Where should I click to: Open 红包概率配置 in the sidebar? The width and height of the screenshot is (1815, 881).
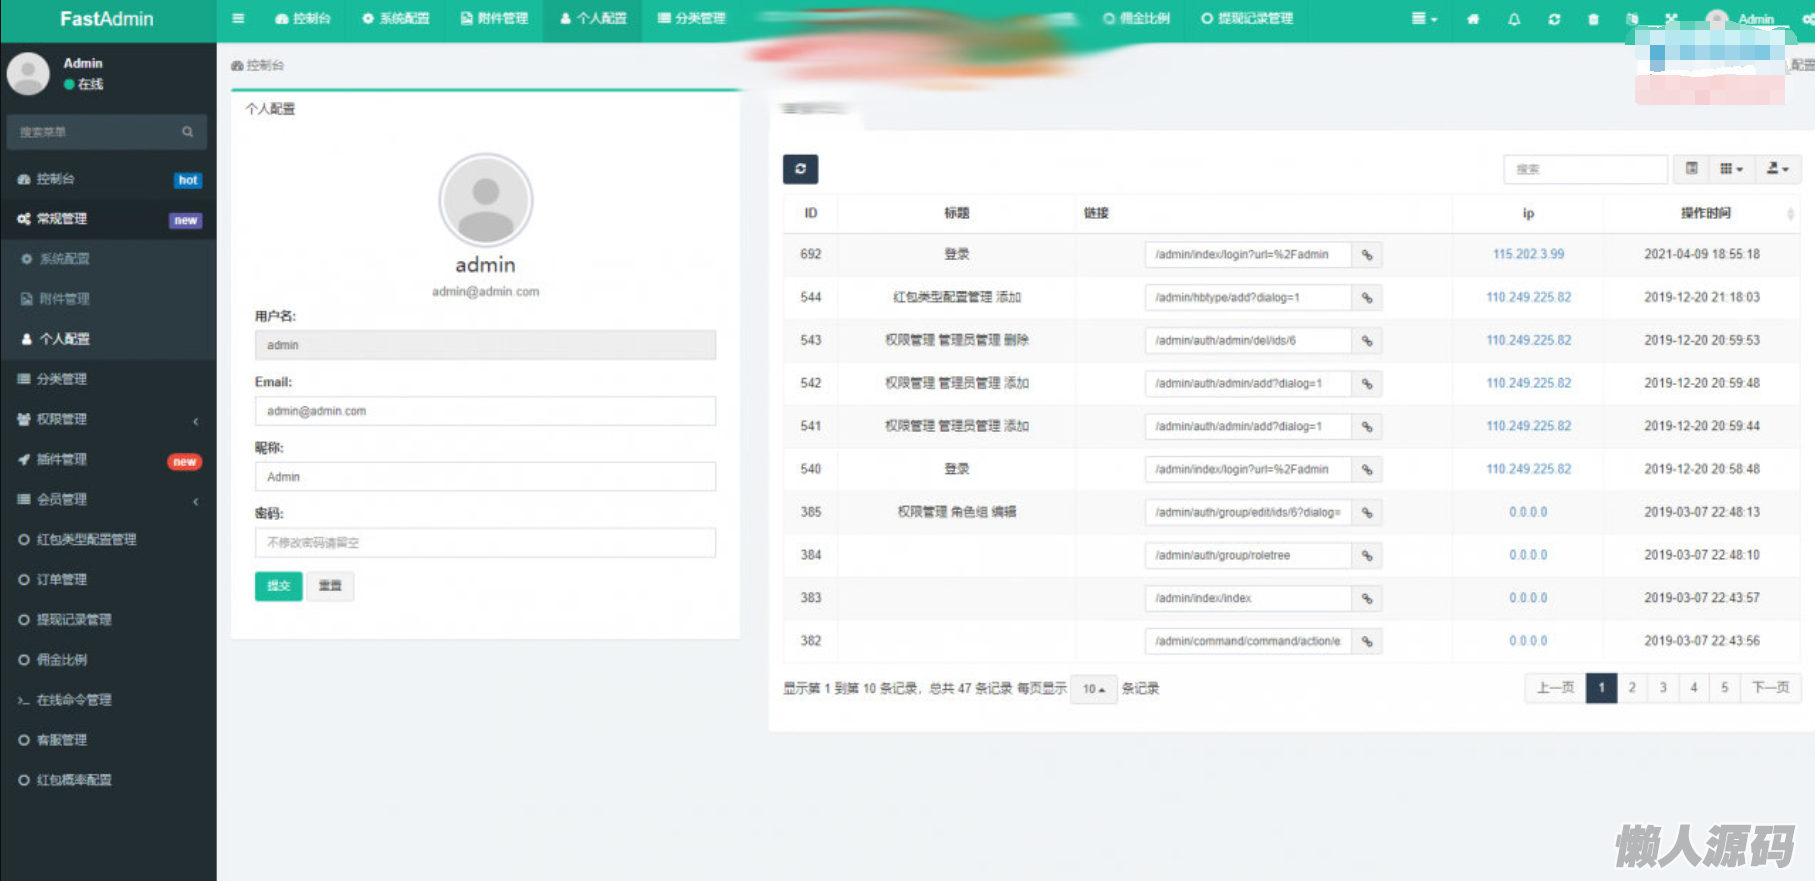tap(108, 780)
